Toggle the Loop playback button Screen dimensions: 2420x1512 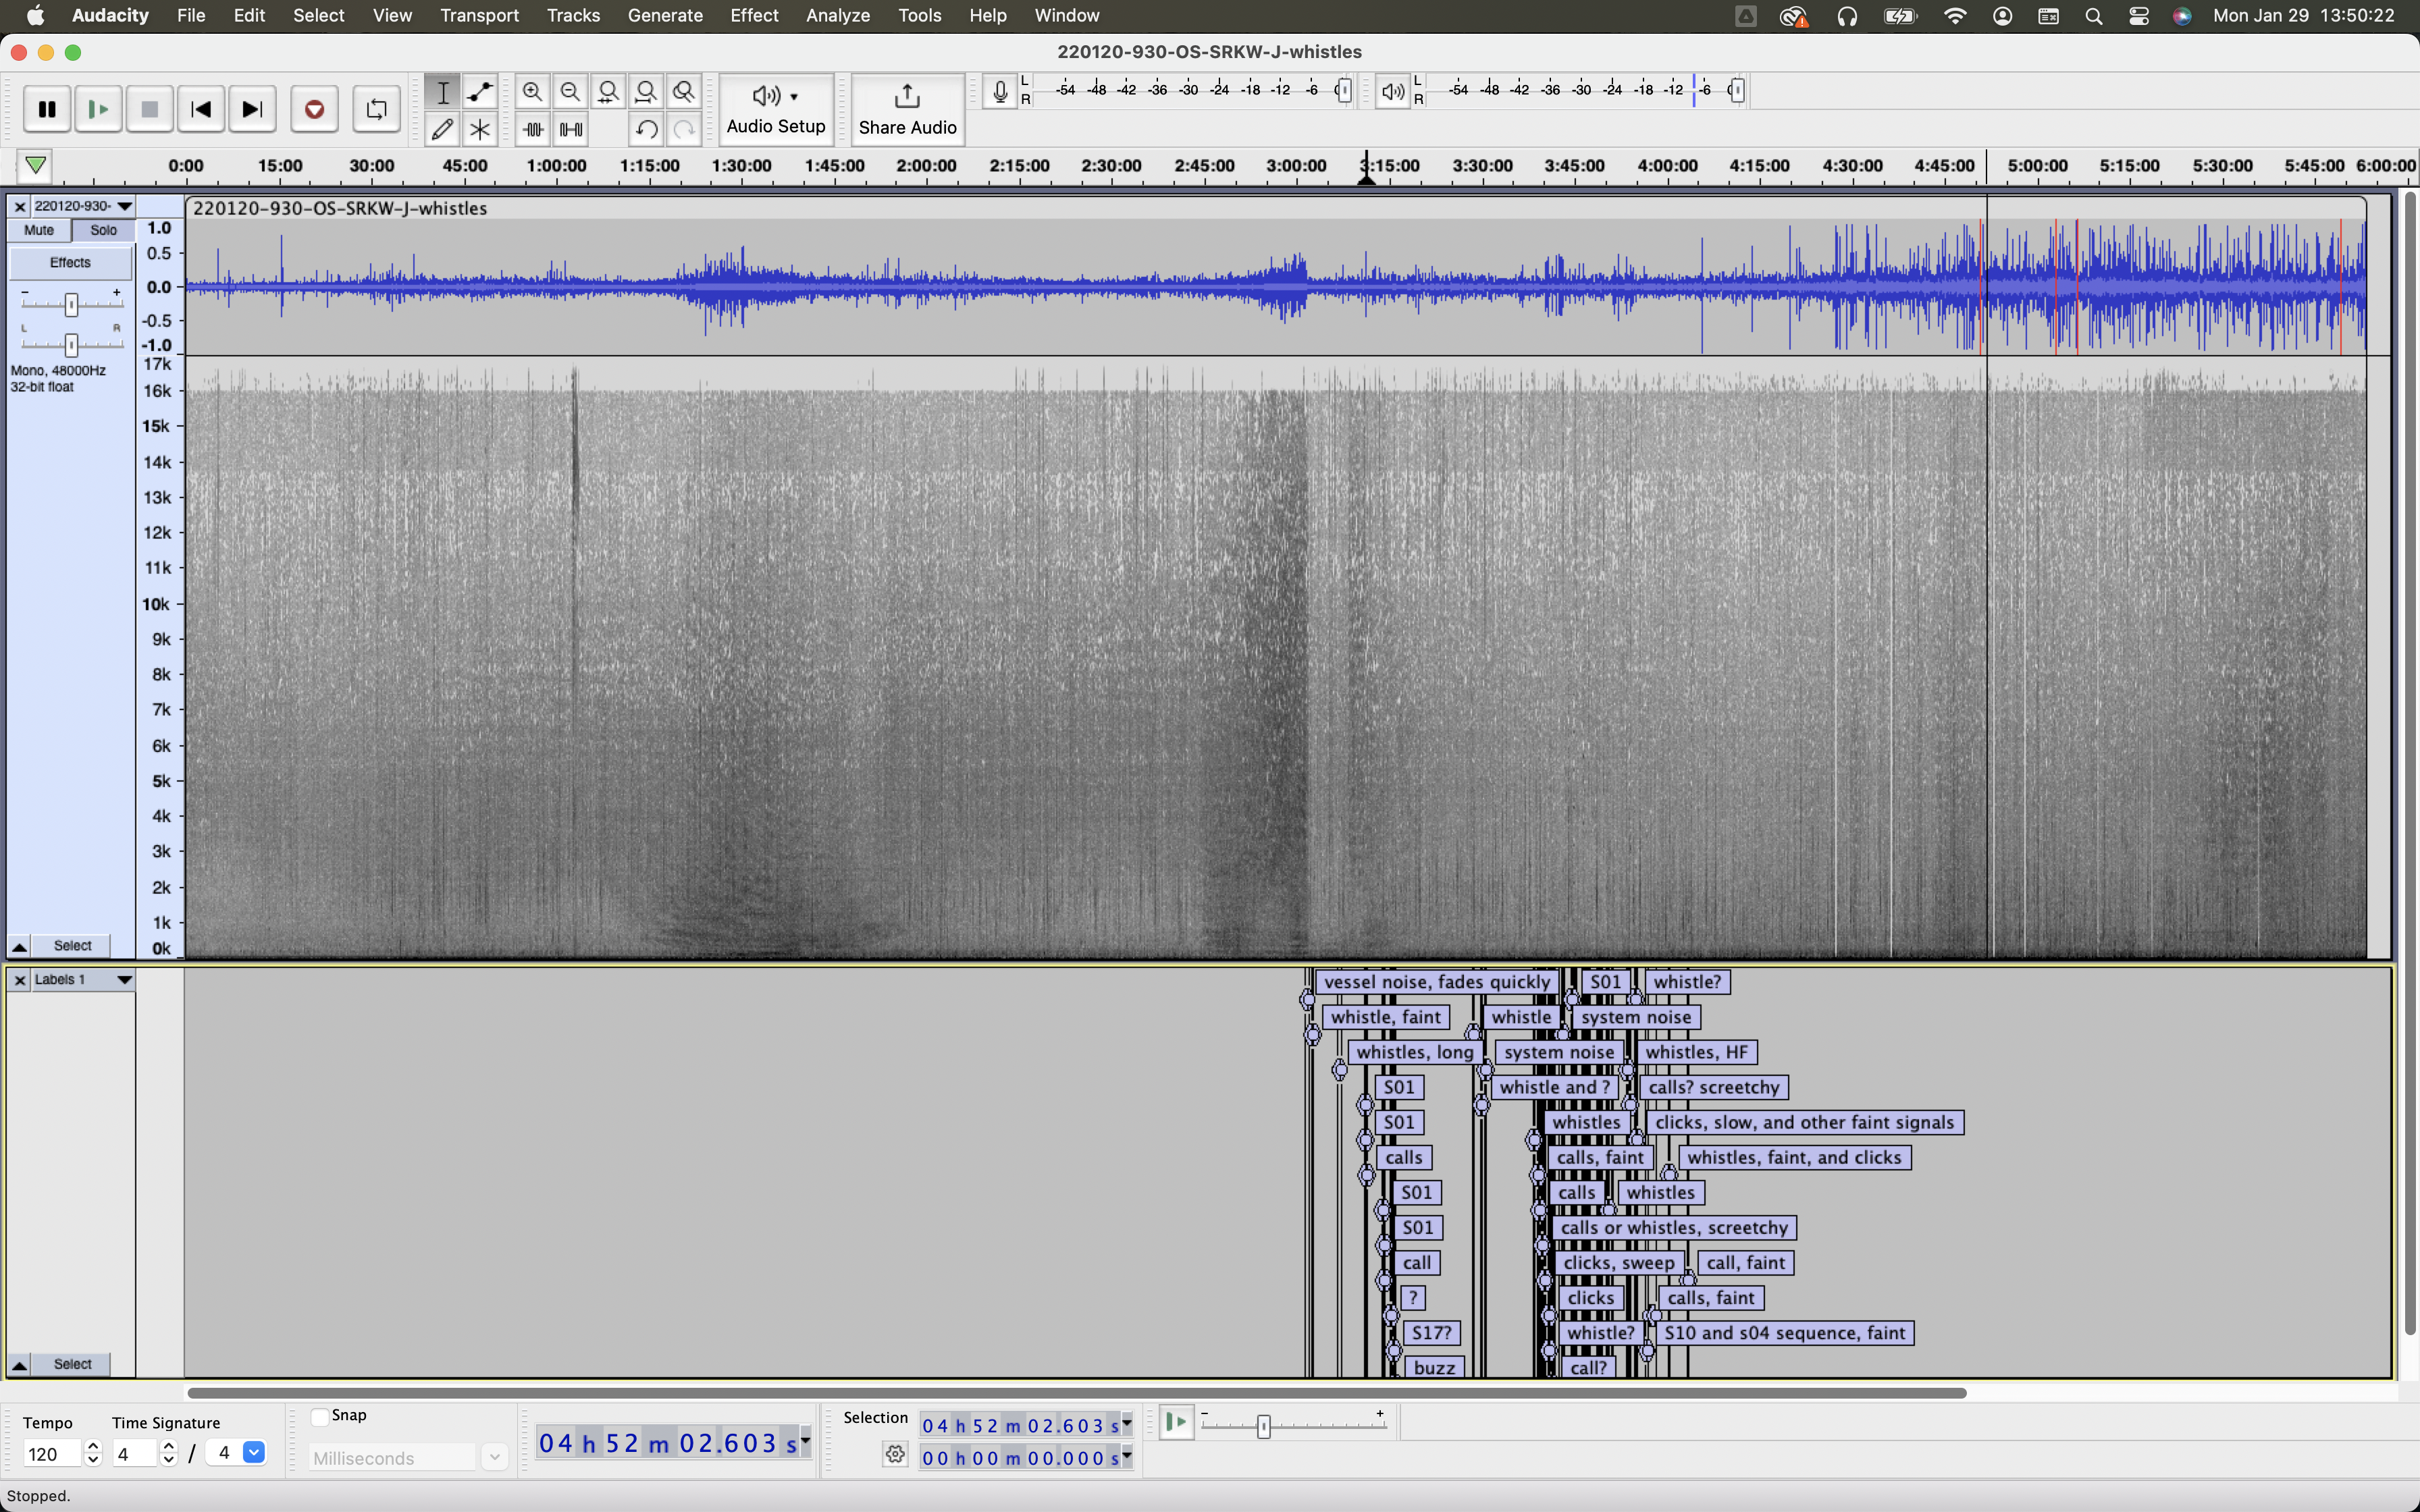(376, 109)
